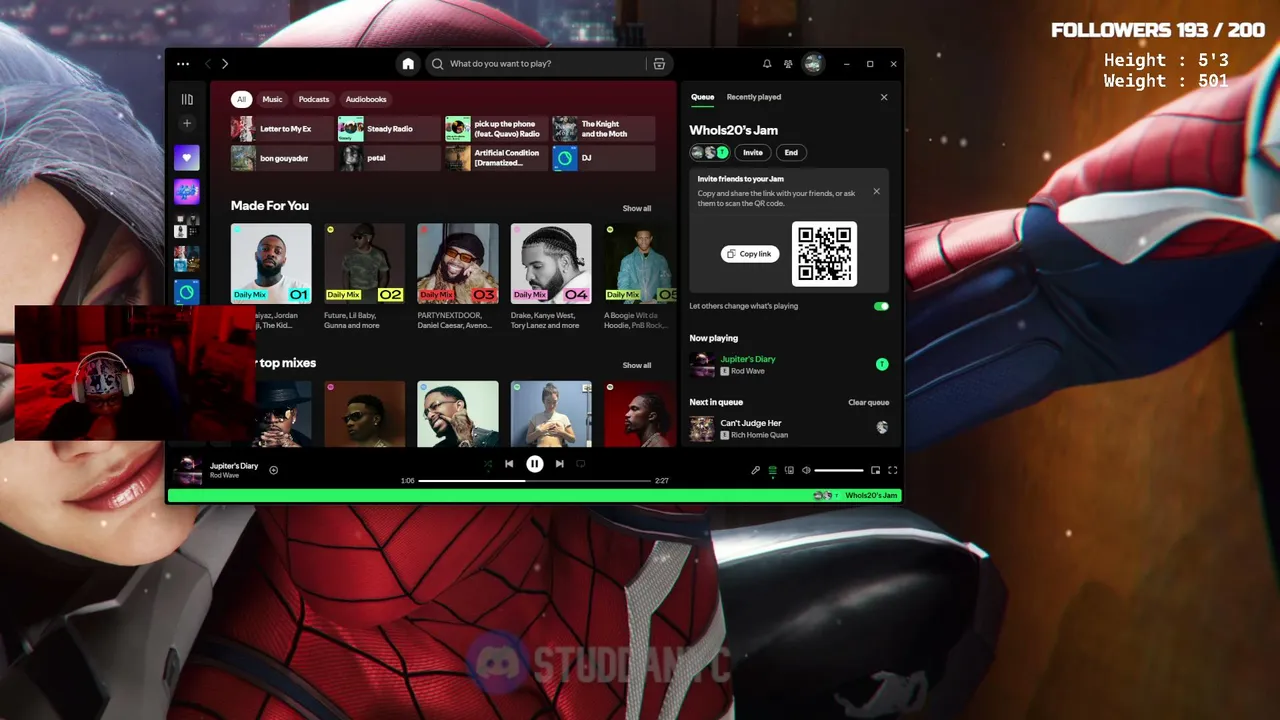The image size is (1280, 720).
Task: Pause the current song
Action: (535, 464)
